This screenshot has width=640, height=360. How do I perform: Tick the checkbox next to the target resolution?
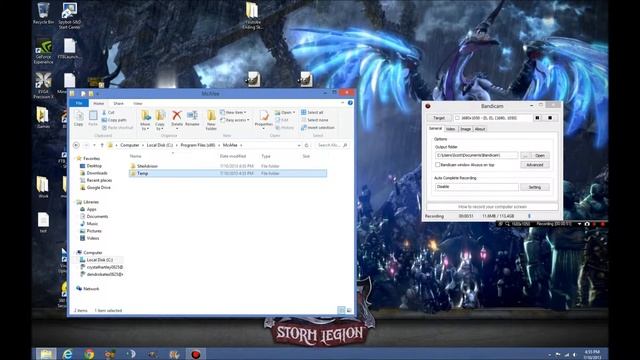458,118
